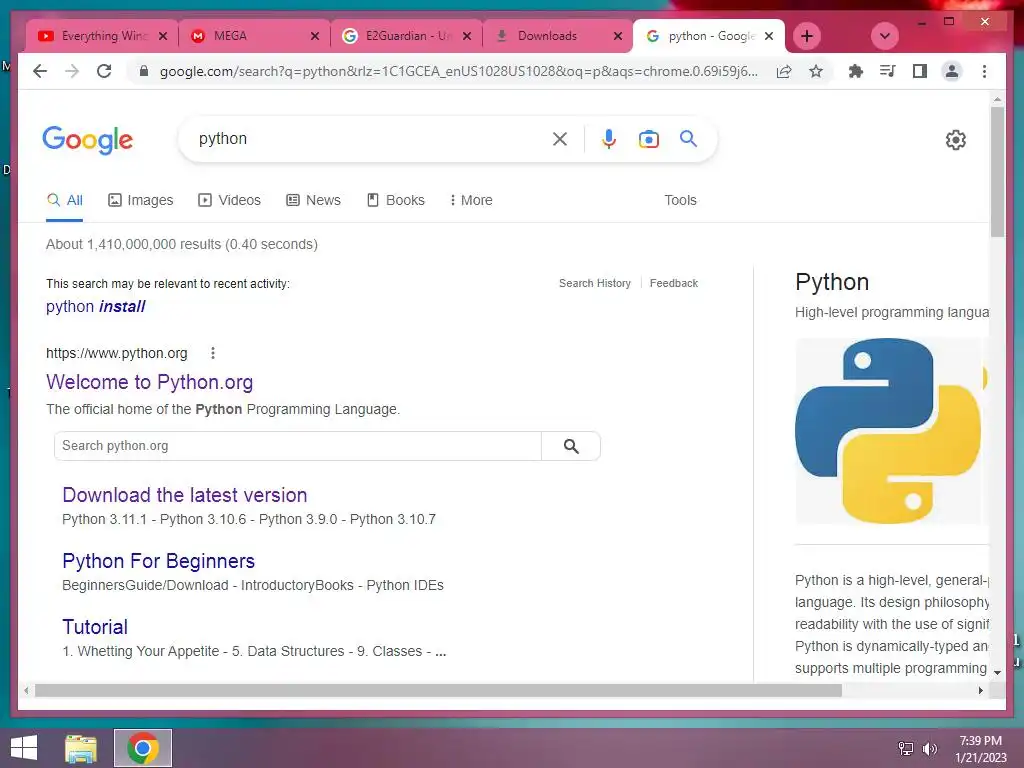Search by image with the camera icon

(x=648, y=139)
